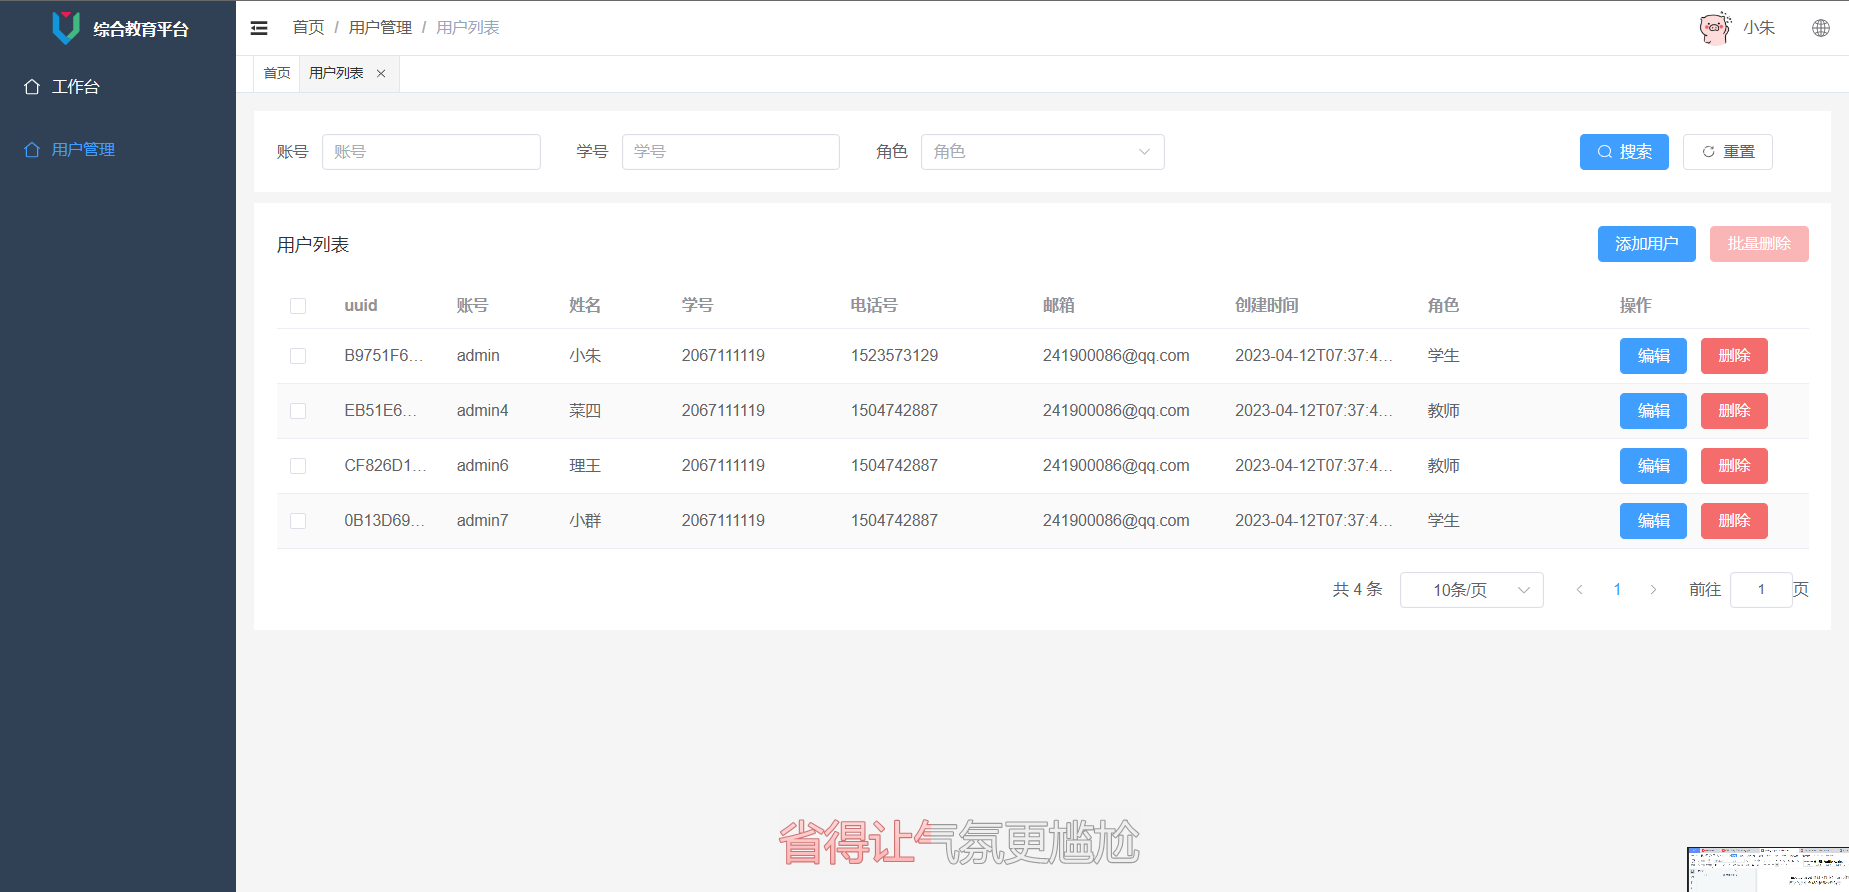Viewport: 1849px width, 892px height.
Task: Delete the admin7 user
Action: [x=1734, y=521]
